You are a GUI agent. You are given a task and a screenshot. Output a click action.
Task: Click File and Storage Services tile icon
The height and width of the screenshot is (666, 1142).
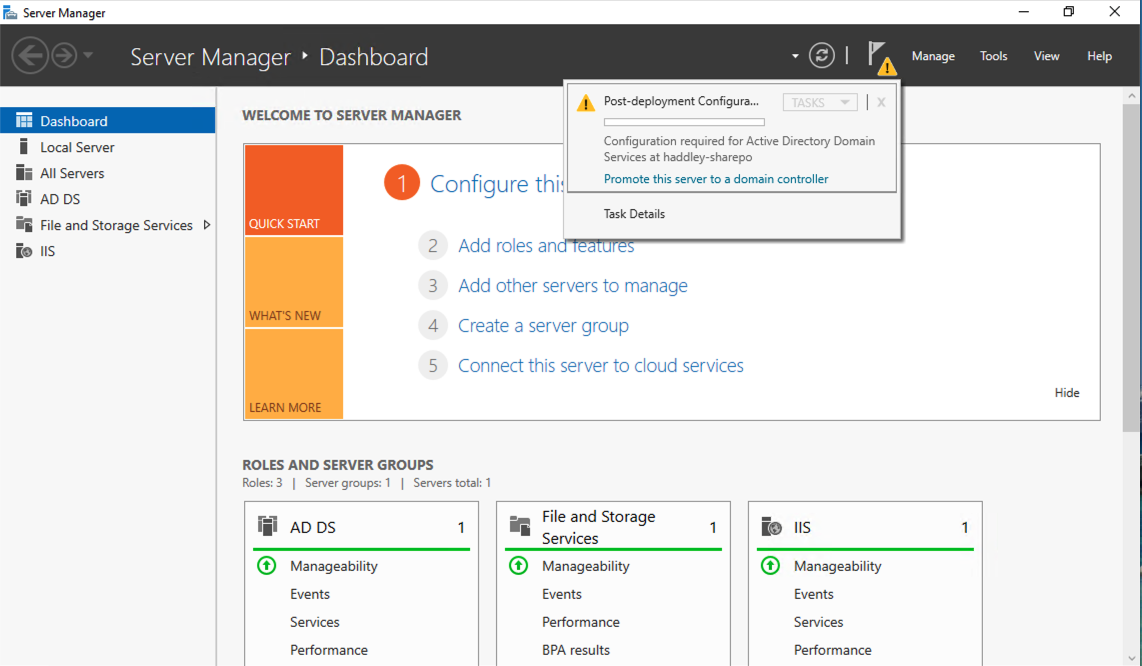click(520, 525)
